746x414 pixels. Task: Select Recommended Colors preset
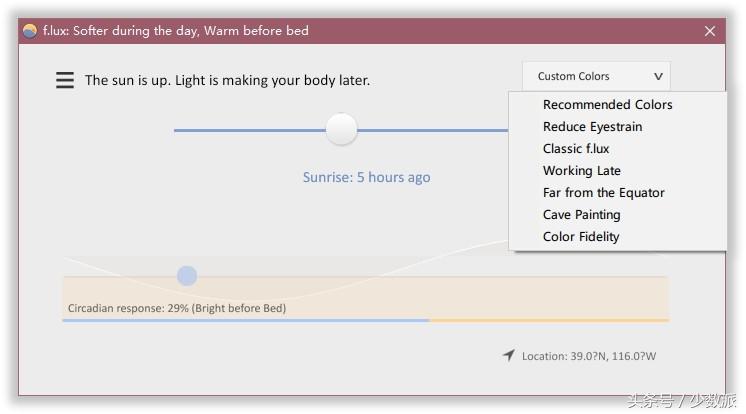coord(607,105)
